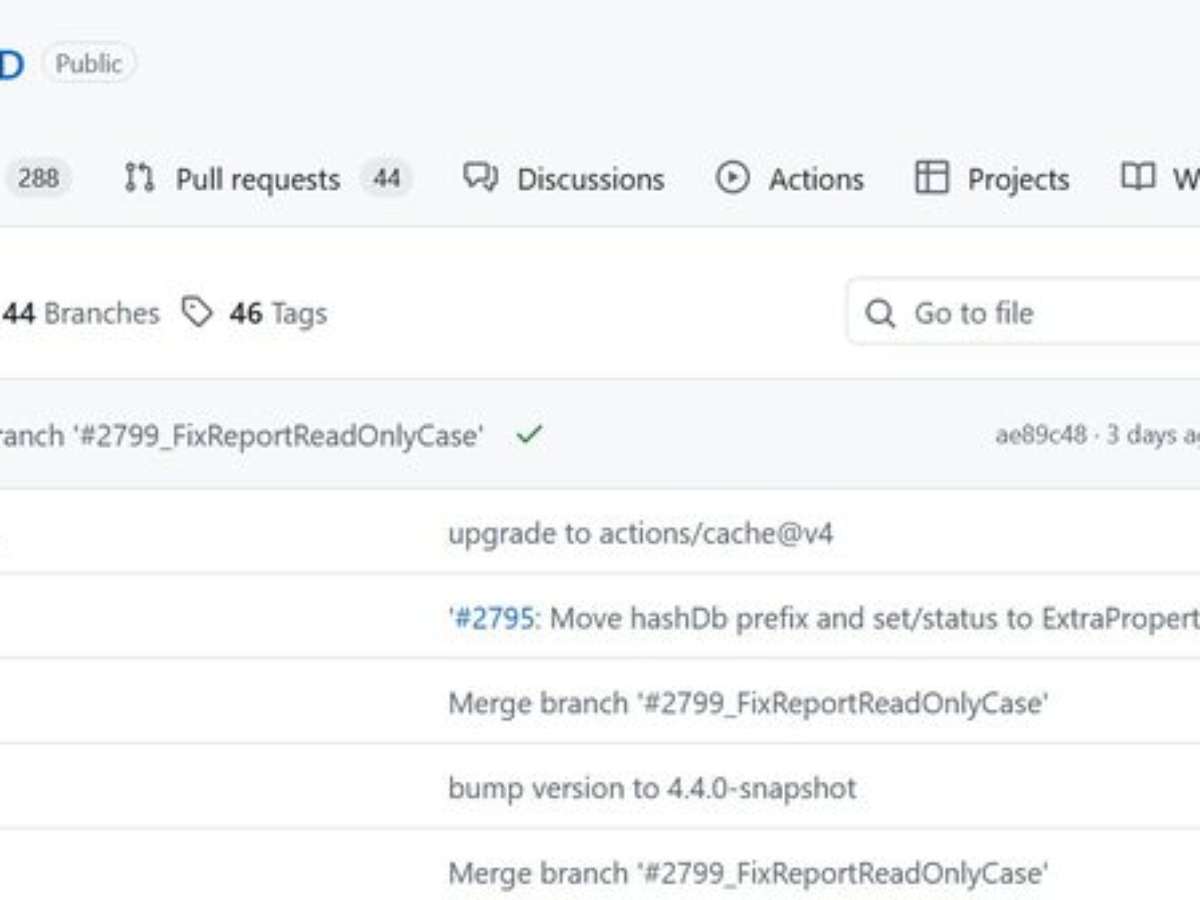Follow the #2795 issue link

pos(493,619)
